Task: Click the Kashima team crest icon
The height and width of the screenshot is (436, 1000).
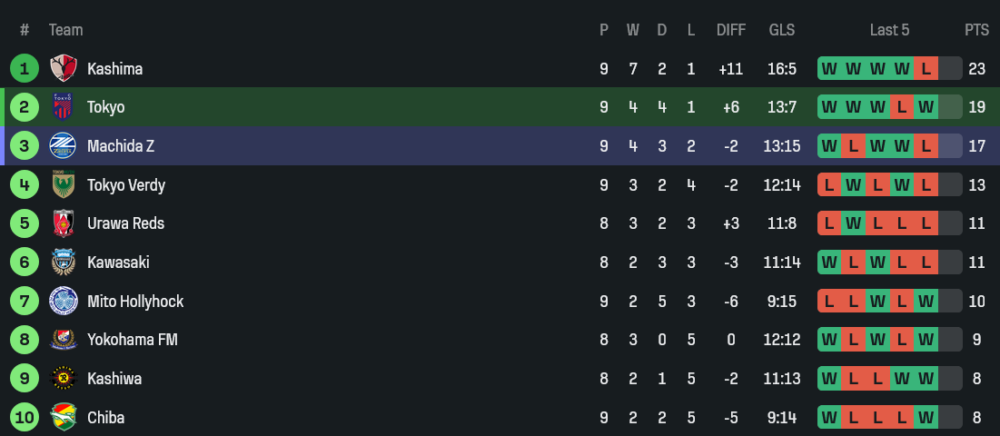Action: coord(63,69)
